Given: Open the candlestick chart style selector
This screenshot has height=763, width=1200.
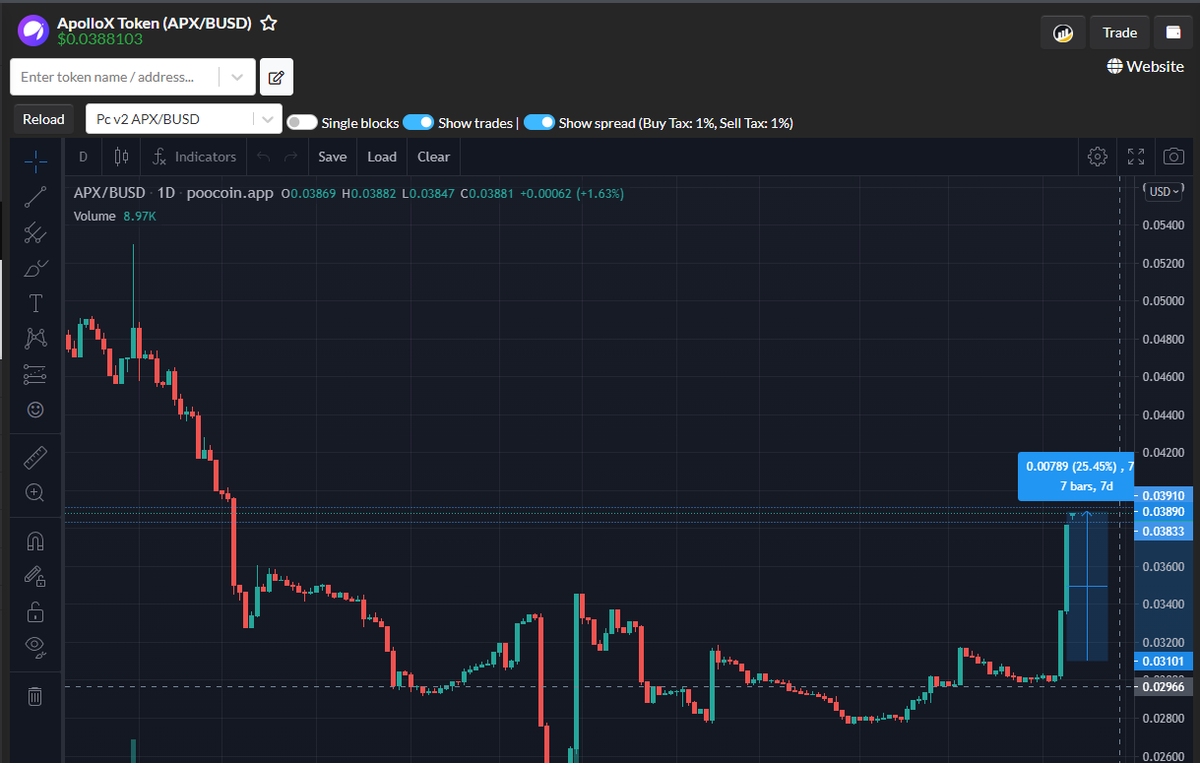Looking at the screenshot, I should [122, 157].
